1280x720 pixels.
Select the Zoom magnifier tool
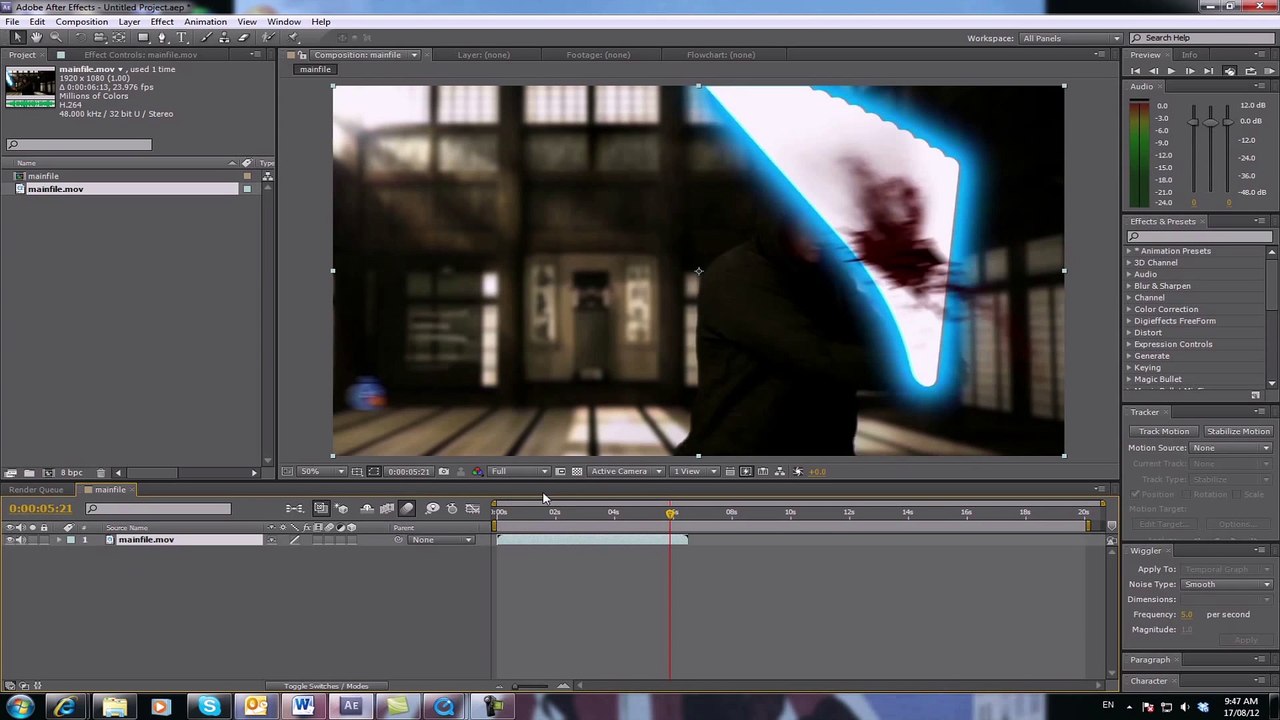55,38
